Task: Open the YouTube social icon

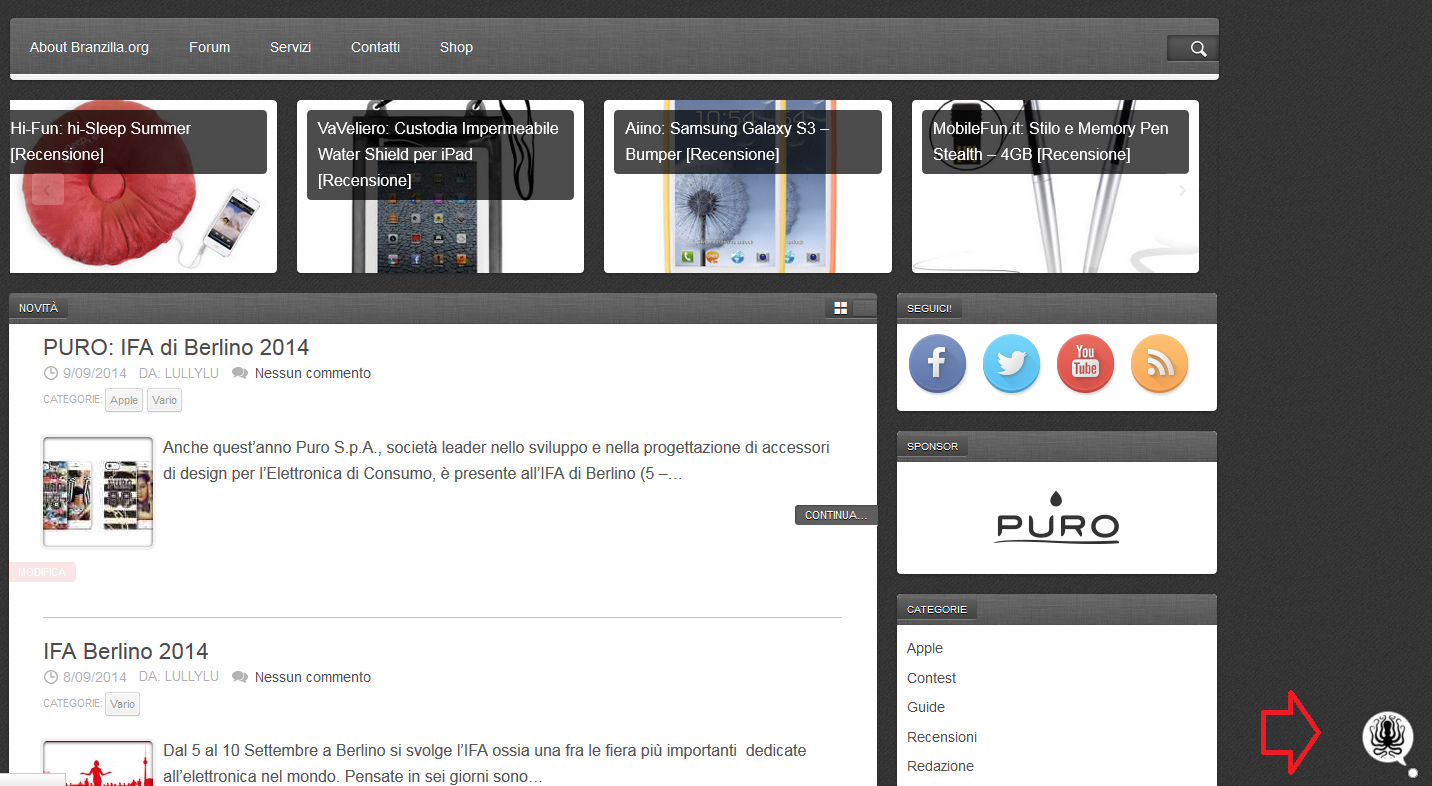Action: 1085,364
